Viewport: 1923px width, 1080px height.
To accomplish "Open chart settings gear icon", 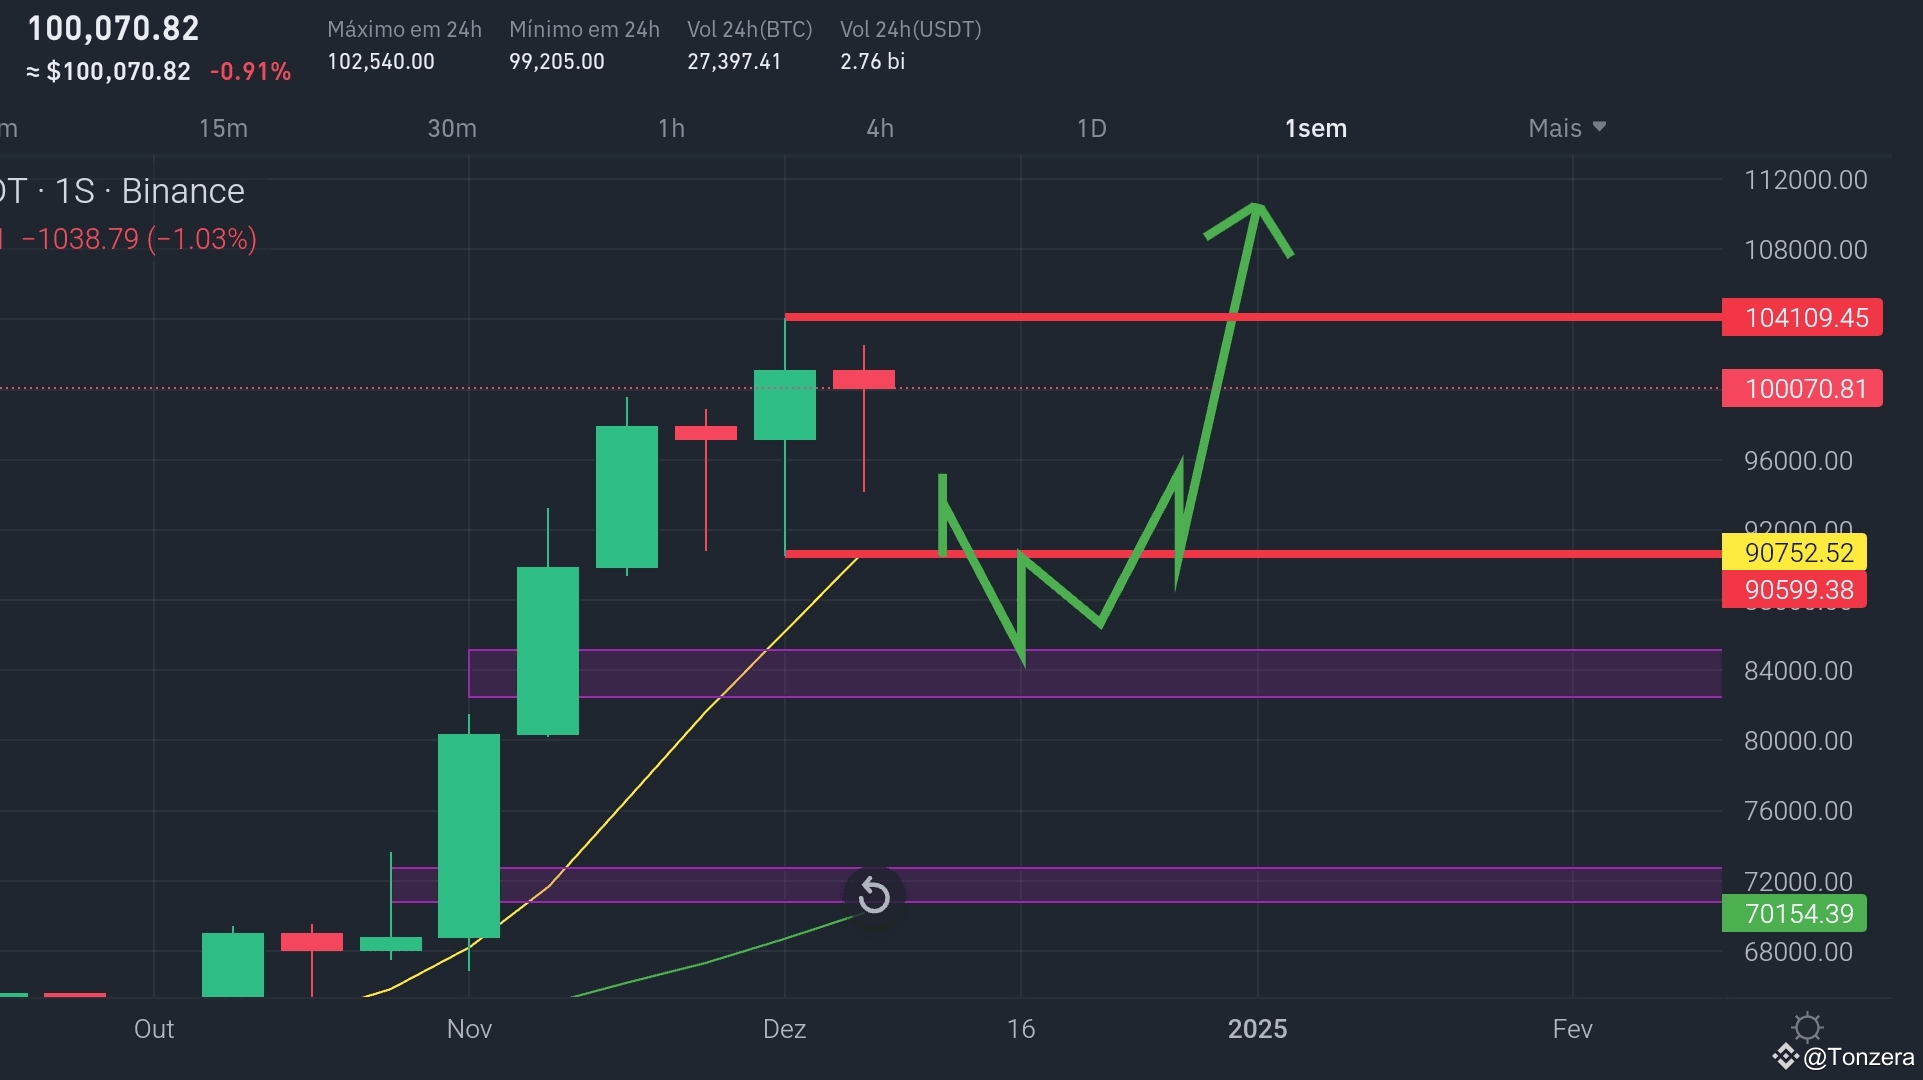I will [x=1806, y=1027].
